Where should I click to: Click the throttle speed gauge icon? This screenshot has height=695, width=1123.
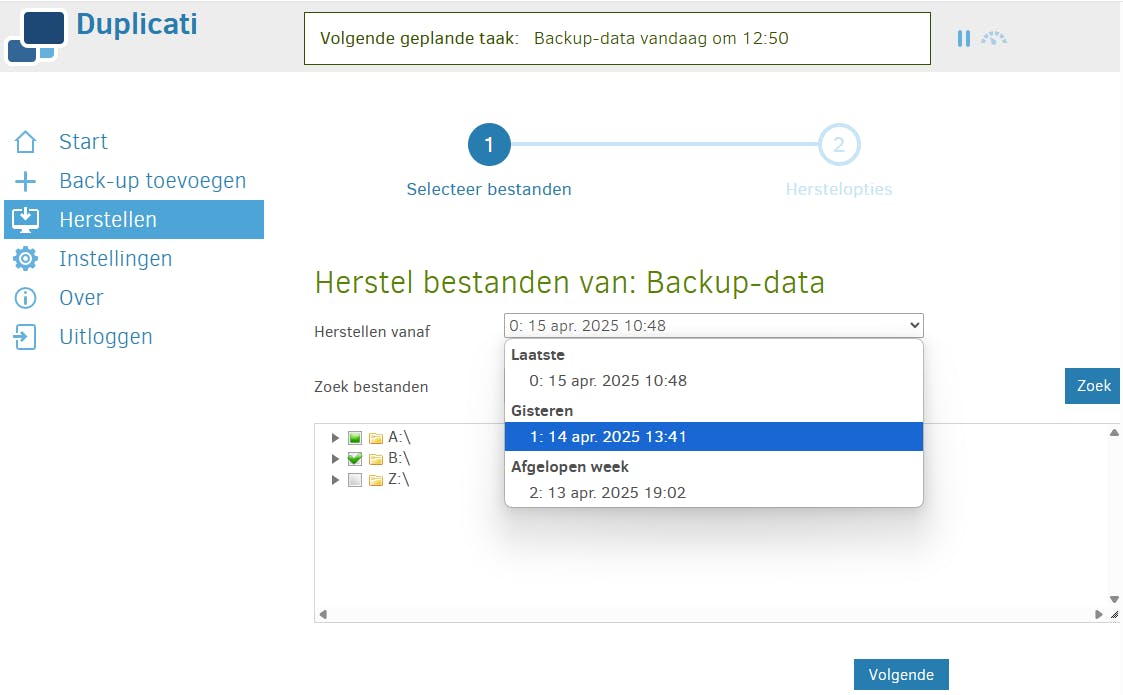(993, 38)
